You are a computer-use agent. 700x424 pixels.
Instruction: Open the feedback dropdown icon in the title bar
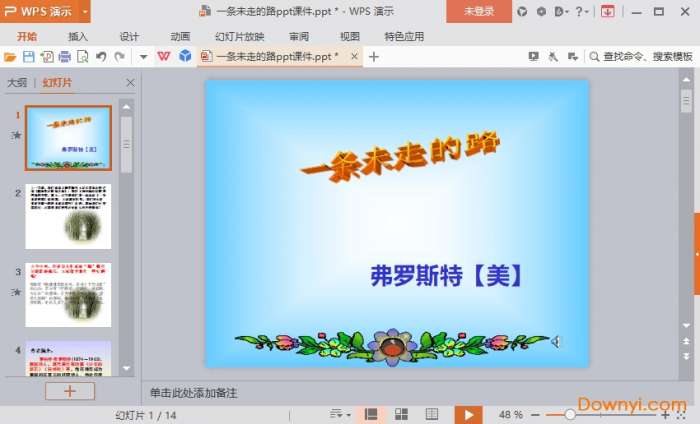(561, 12)
